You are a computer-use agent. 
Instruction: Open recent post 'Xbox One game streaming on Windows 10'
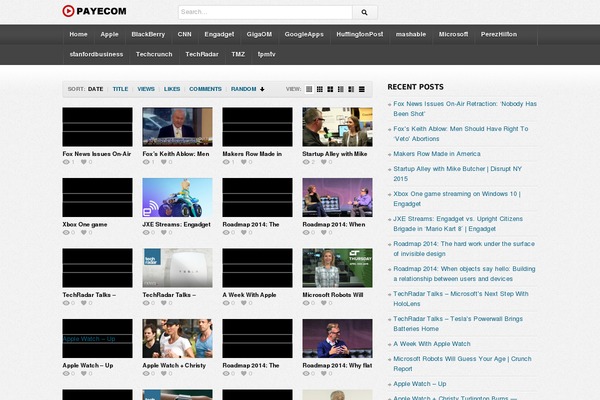[x=457, y=199]
